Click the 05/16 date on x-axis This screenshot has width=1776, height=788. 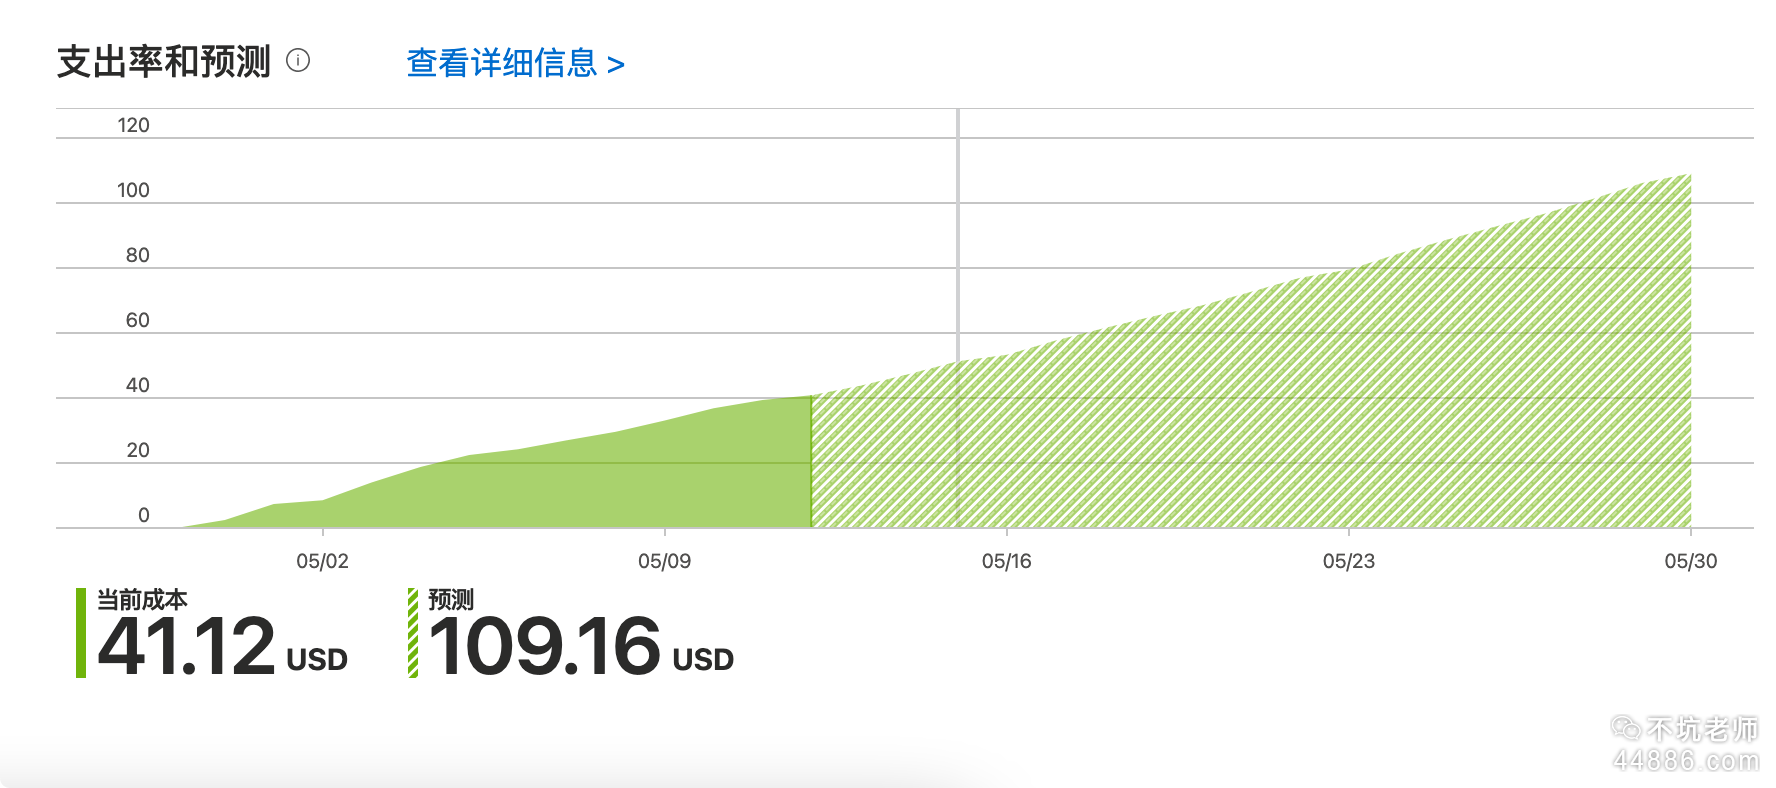tap(1006, 561)
